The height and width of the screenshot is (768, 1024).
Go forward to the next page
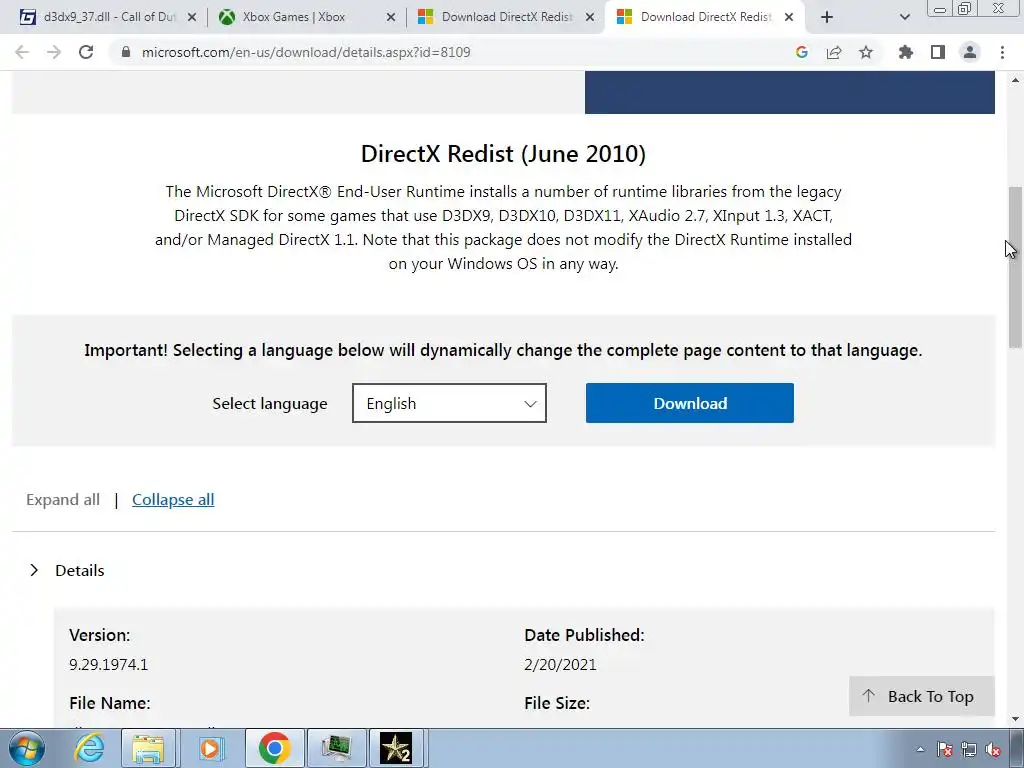tap(54, 52)
